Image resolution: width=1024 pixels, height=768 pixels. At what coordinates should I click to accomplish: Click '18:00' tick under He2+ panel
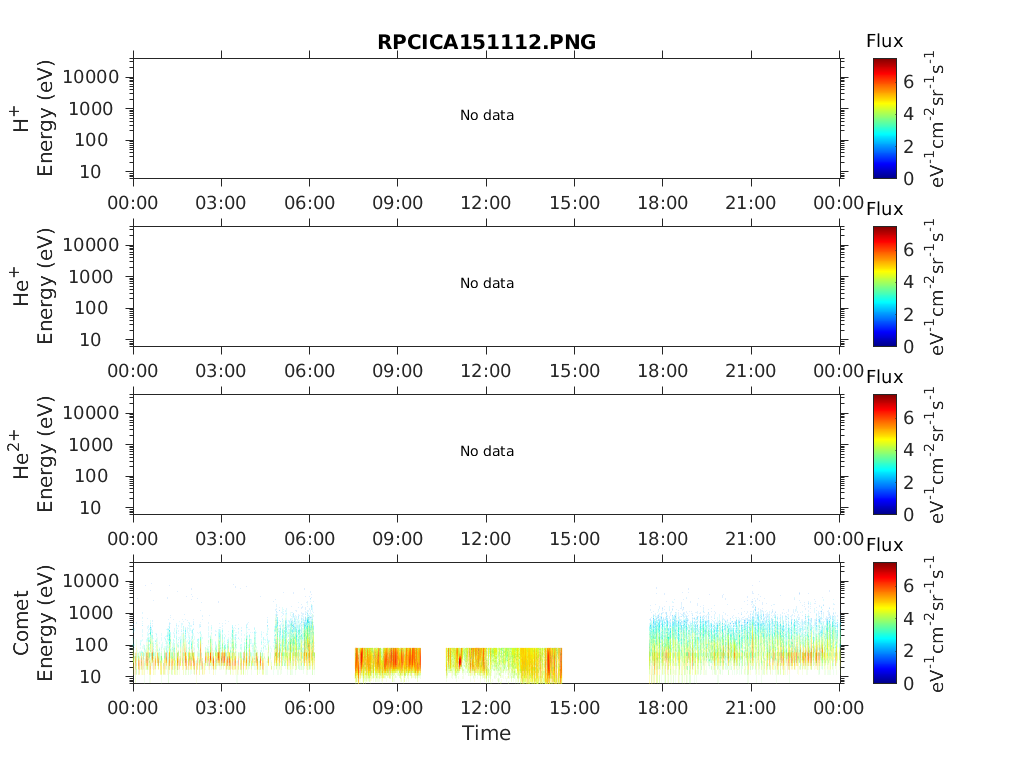(662, 539)
